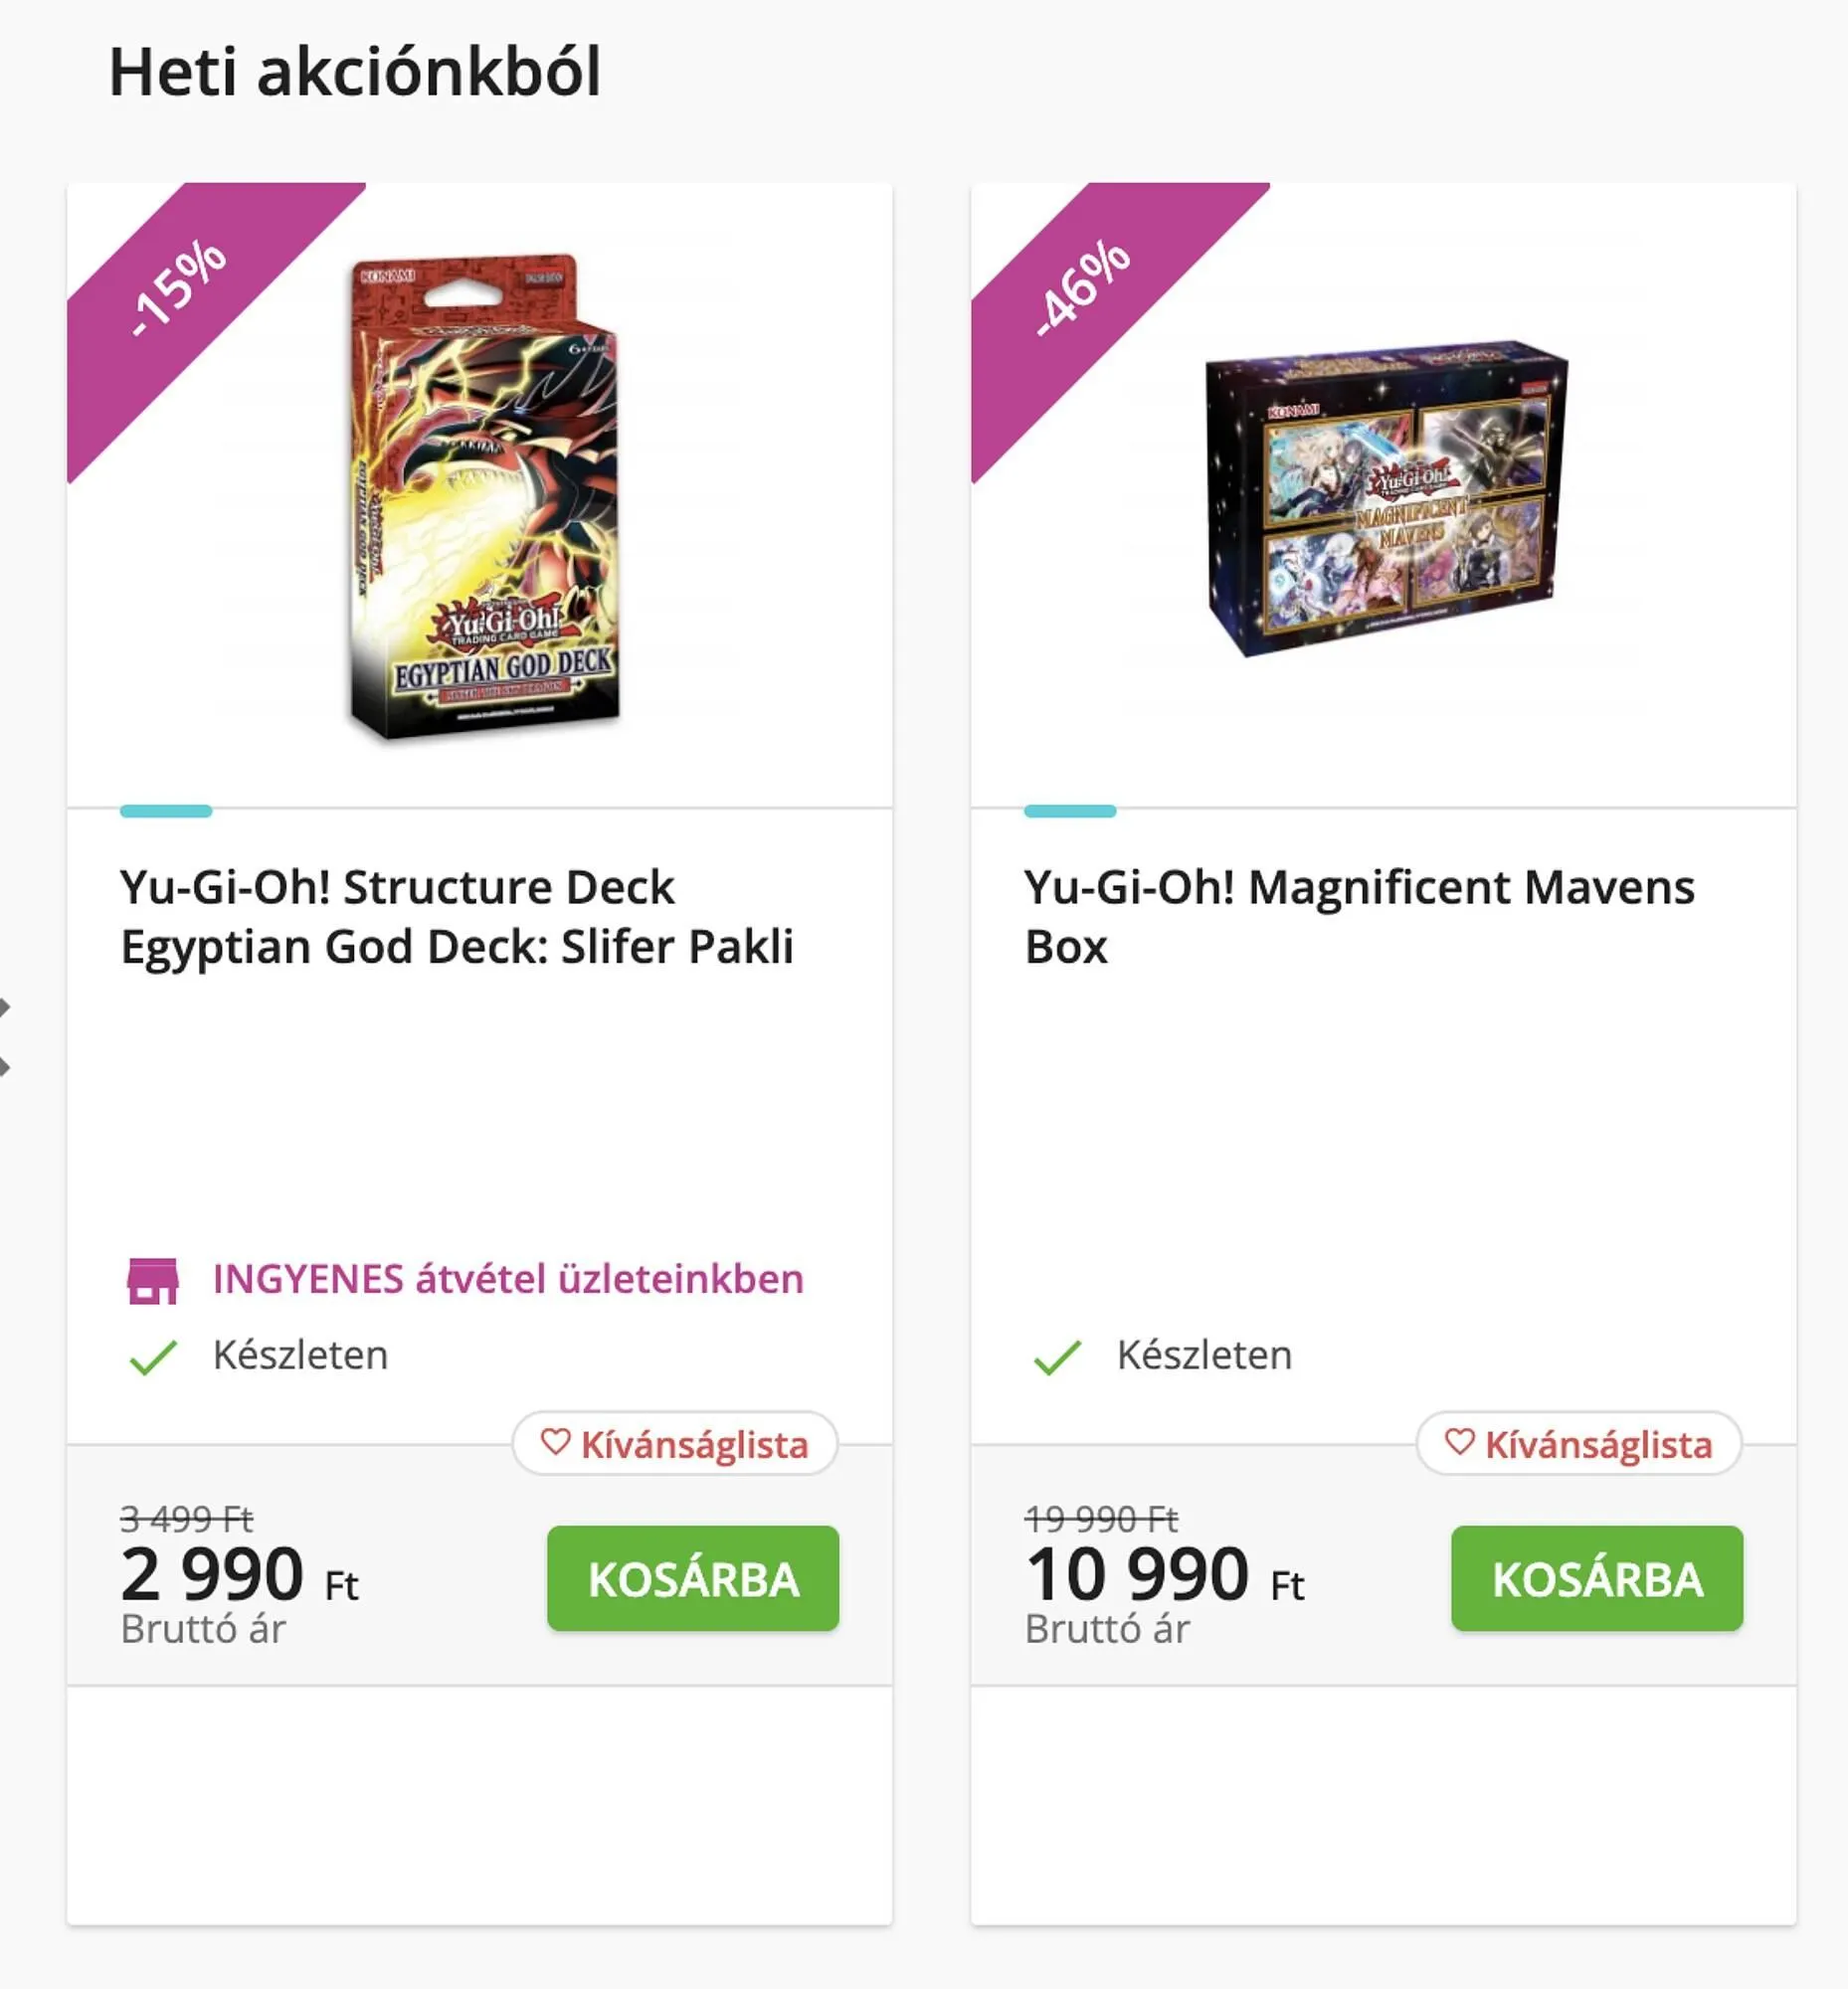
Task: Click the 2 990 Ft sale price
Action: point(238,1575)
